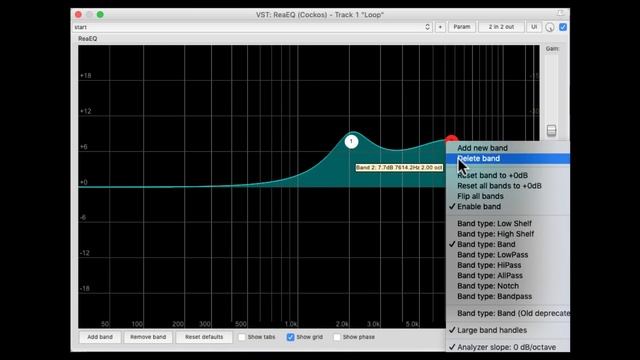Viewport: 640px width, 360px height.
Task: Open the preset dropdown showing 'start'
Action: 252,27
